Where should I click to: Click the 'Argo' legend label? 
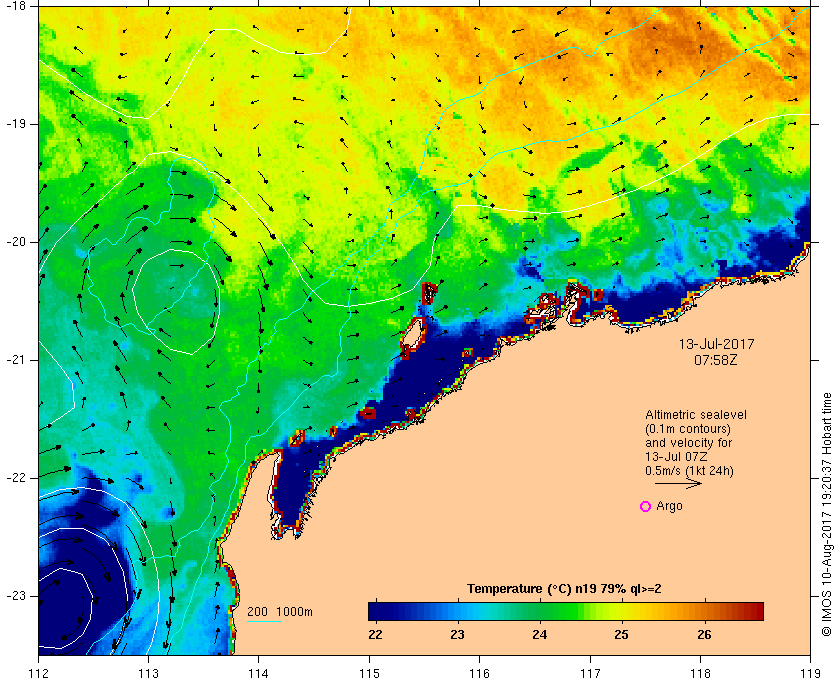(x=670, y=506)
